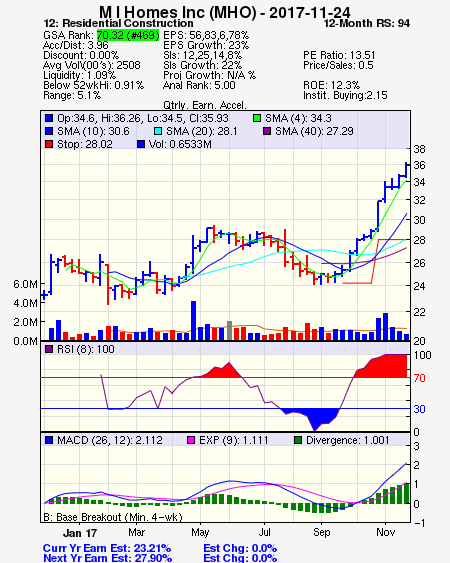This screenshot has width=450, height=563.
Task: Click the RSI (8): 100 label
Action: (x=85, y=349)
